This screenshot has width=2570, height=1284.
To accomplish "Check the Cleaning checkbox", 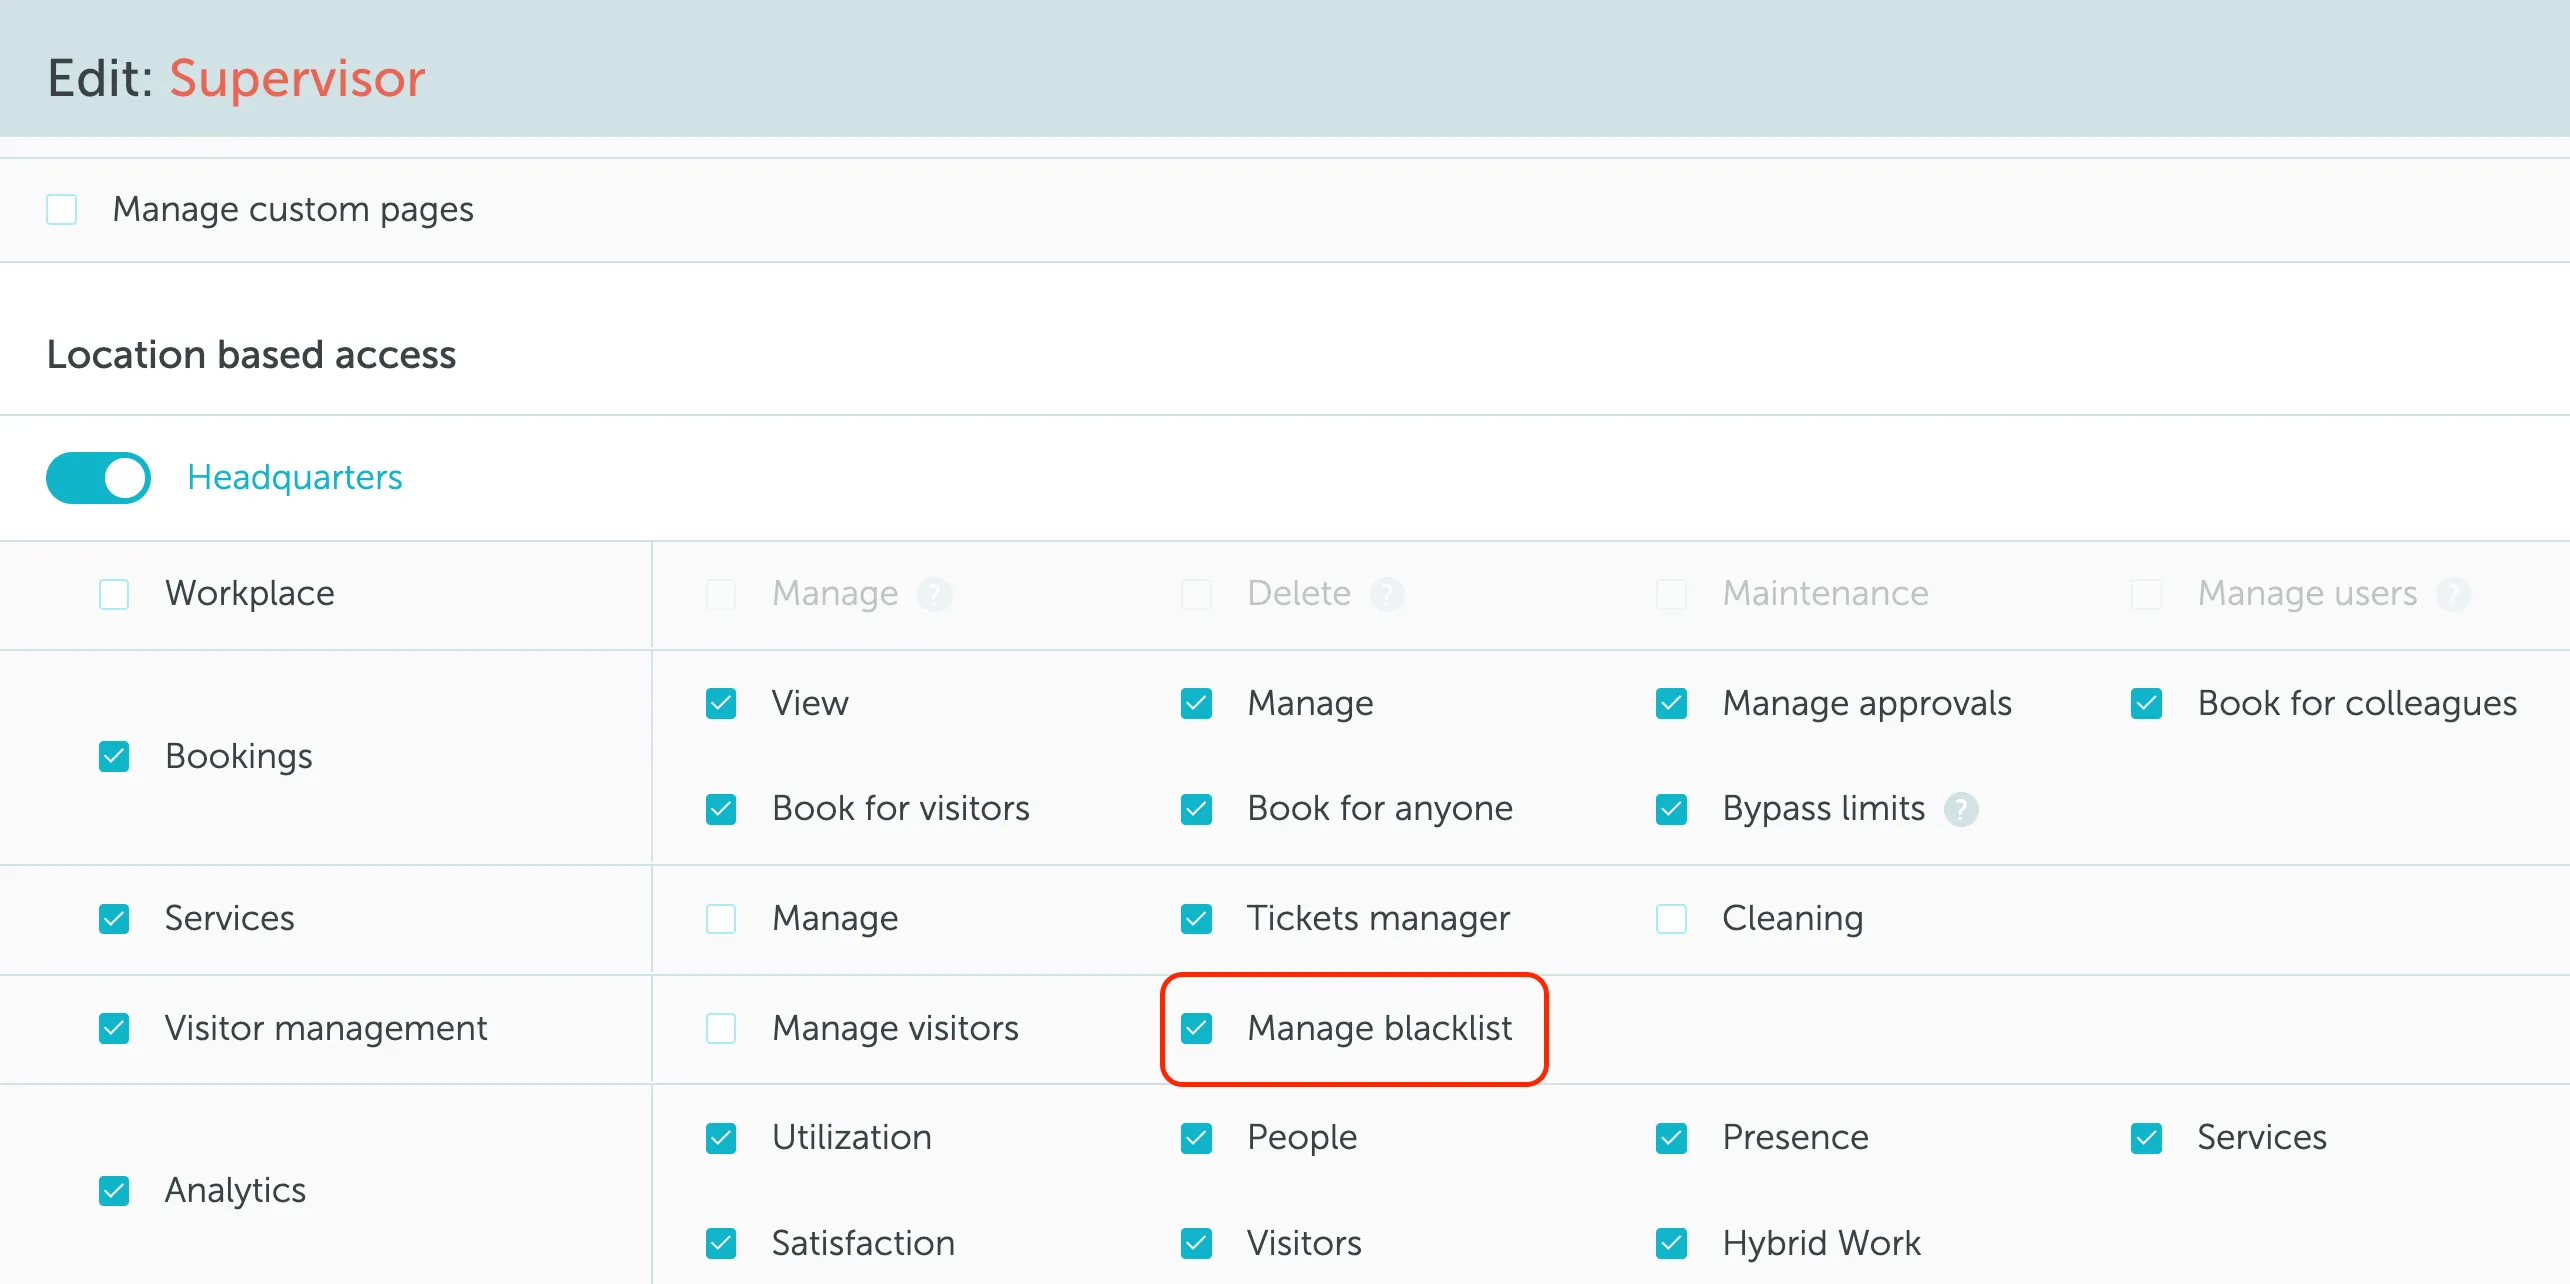I will (x=1671, y=919).
